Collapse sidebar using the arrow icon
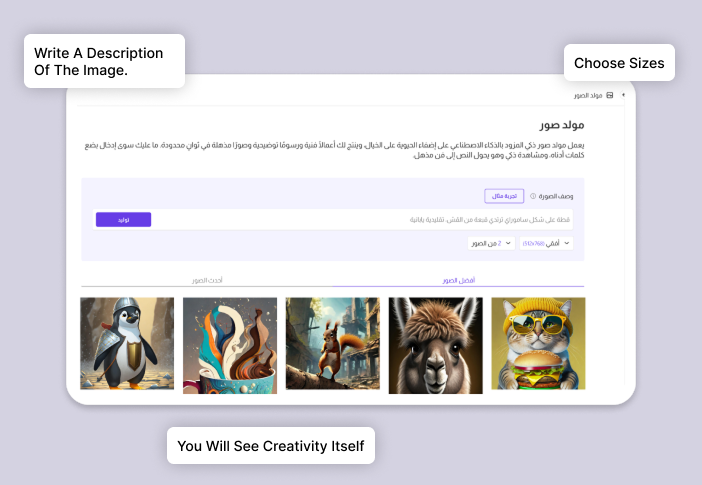This screenshot has width=702, height=485. click(623, 95)
